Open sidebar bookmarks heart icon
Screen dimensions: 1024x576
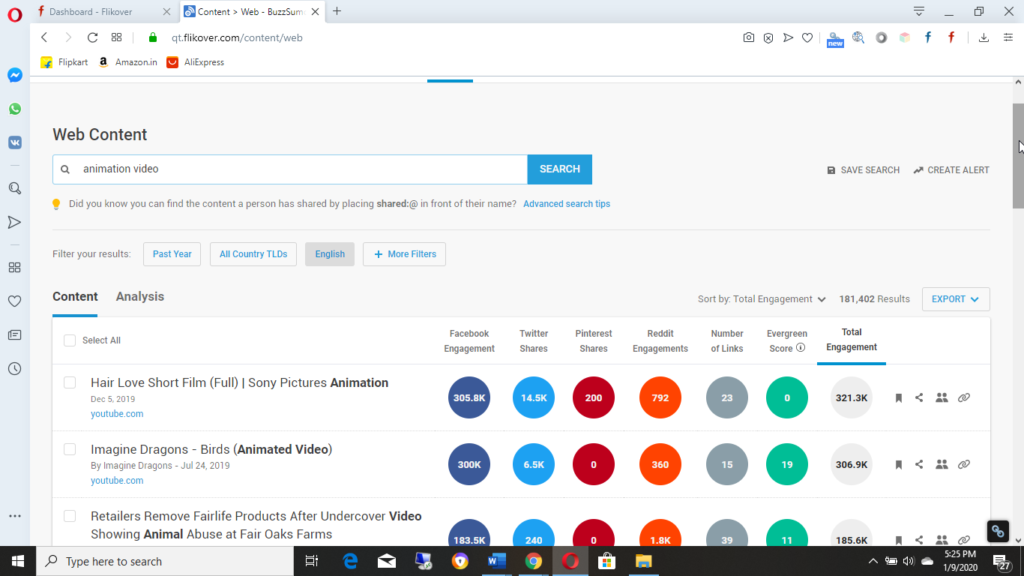pyautogui.click(x=14, y=302)
